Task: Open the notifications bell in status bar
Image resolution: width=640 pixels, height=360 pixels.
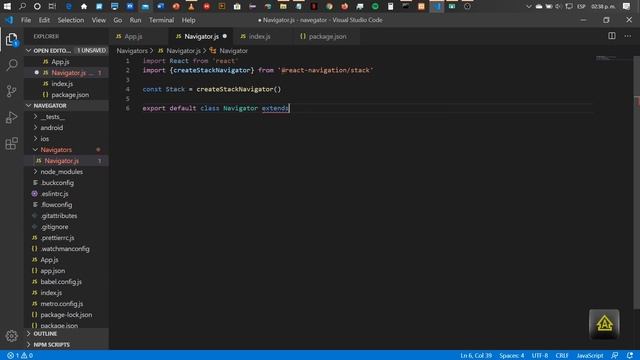Action: (x=630, y=356)
